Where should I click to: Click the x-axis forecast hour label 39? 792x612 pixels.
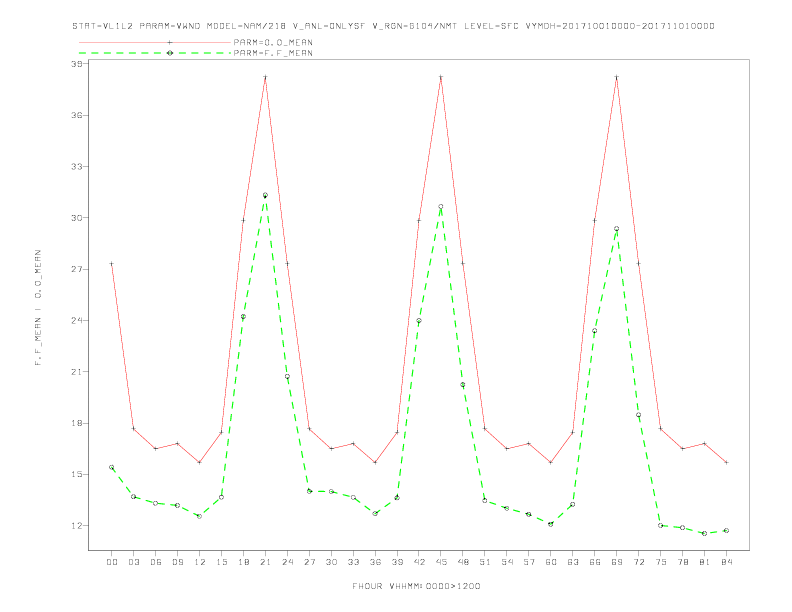click(x=397, y=562)
